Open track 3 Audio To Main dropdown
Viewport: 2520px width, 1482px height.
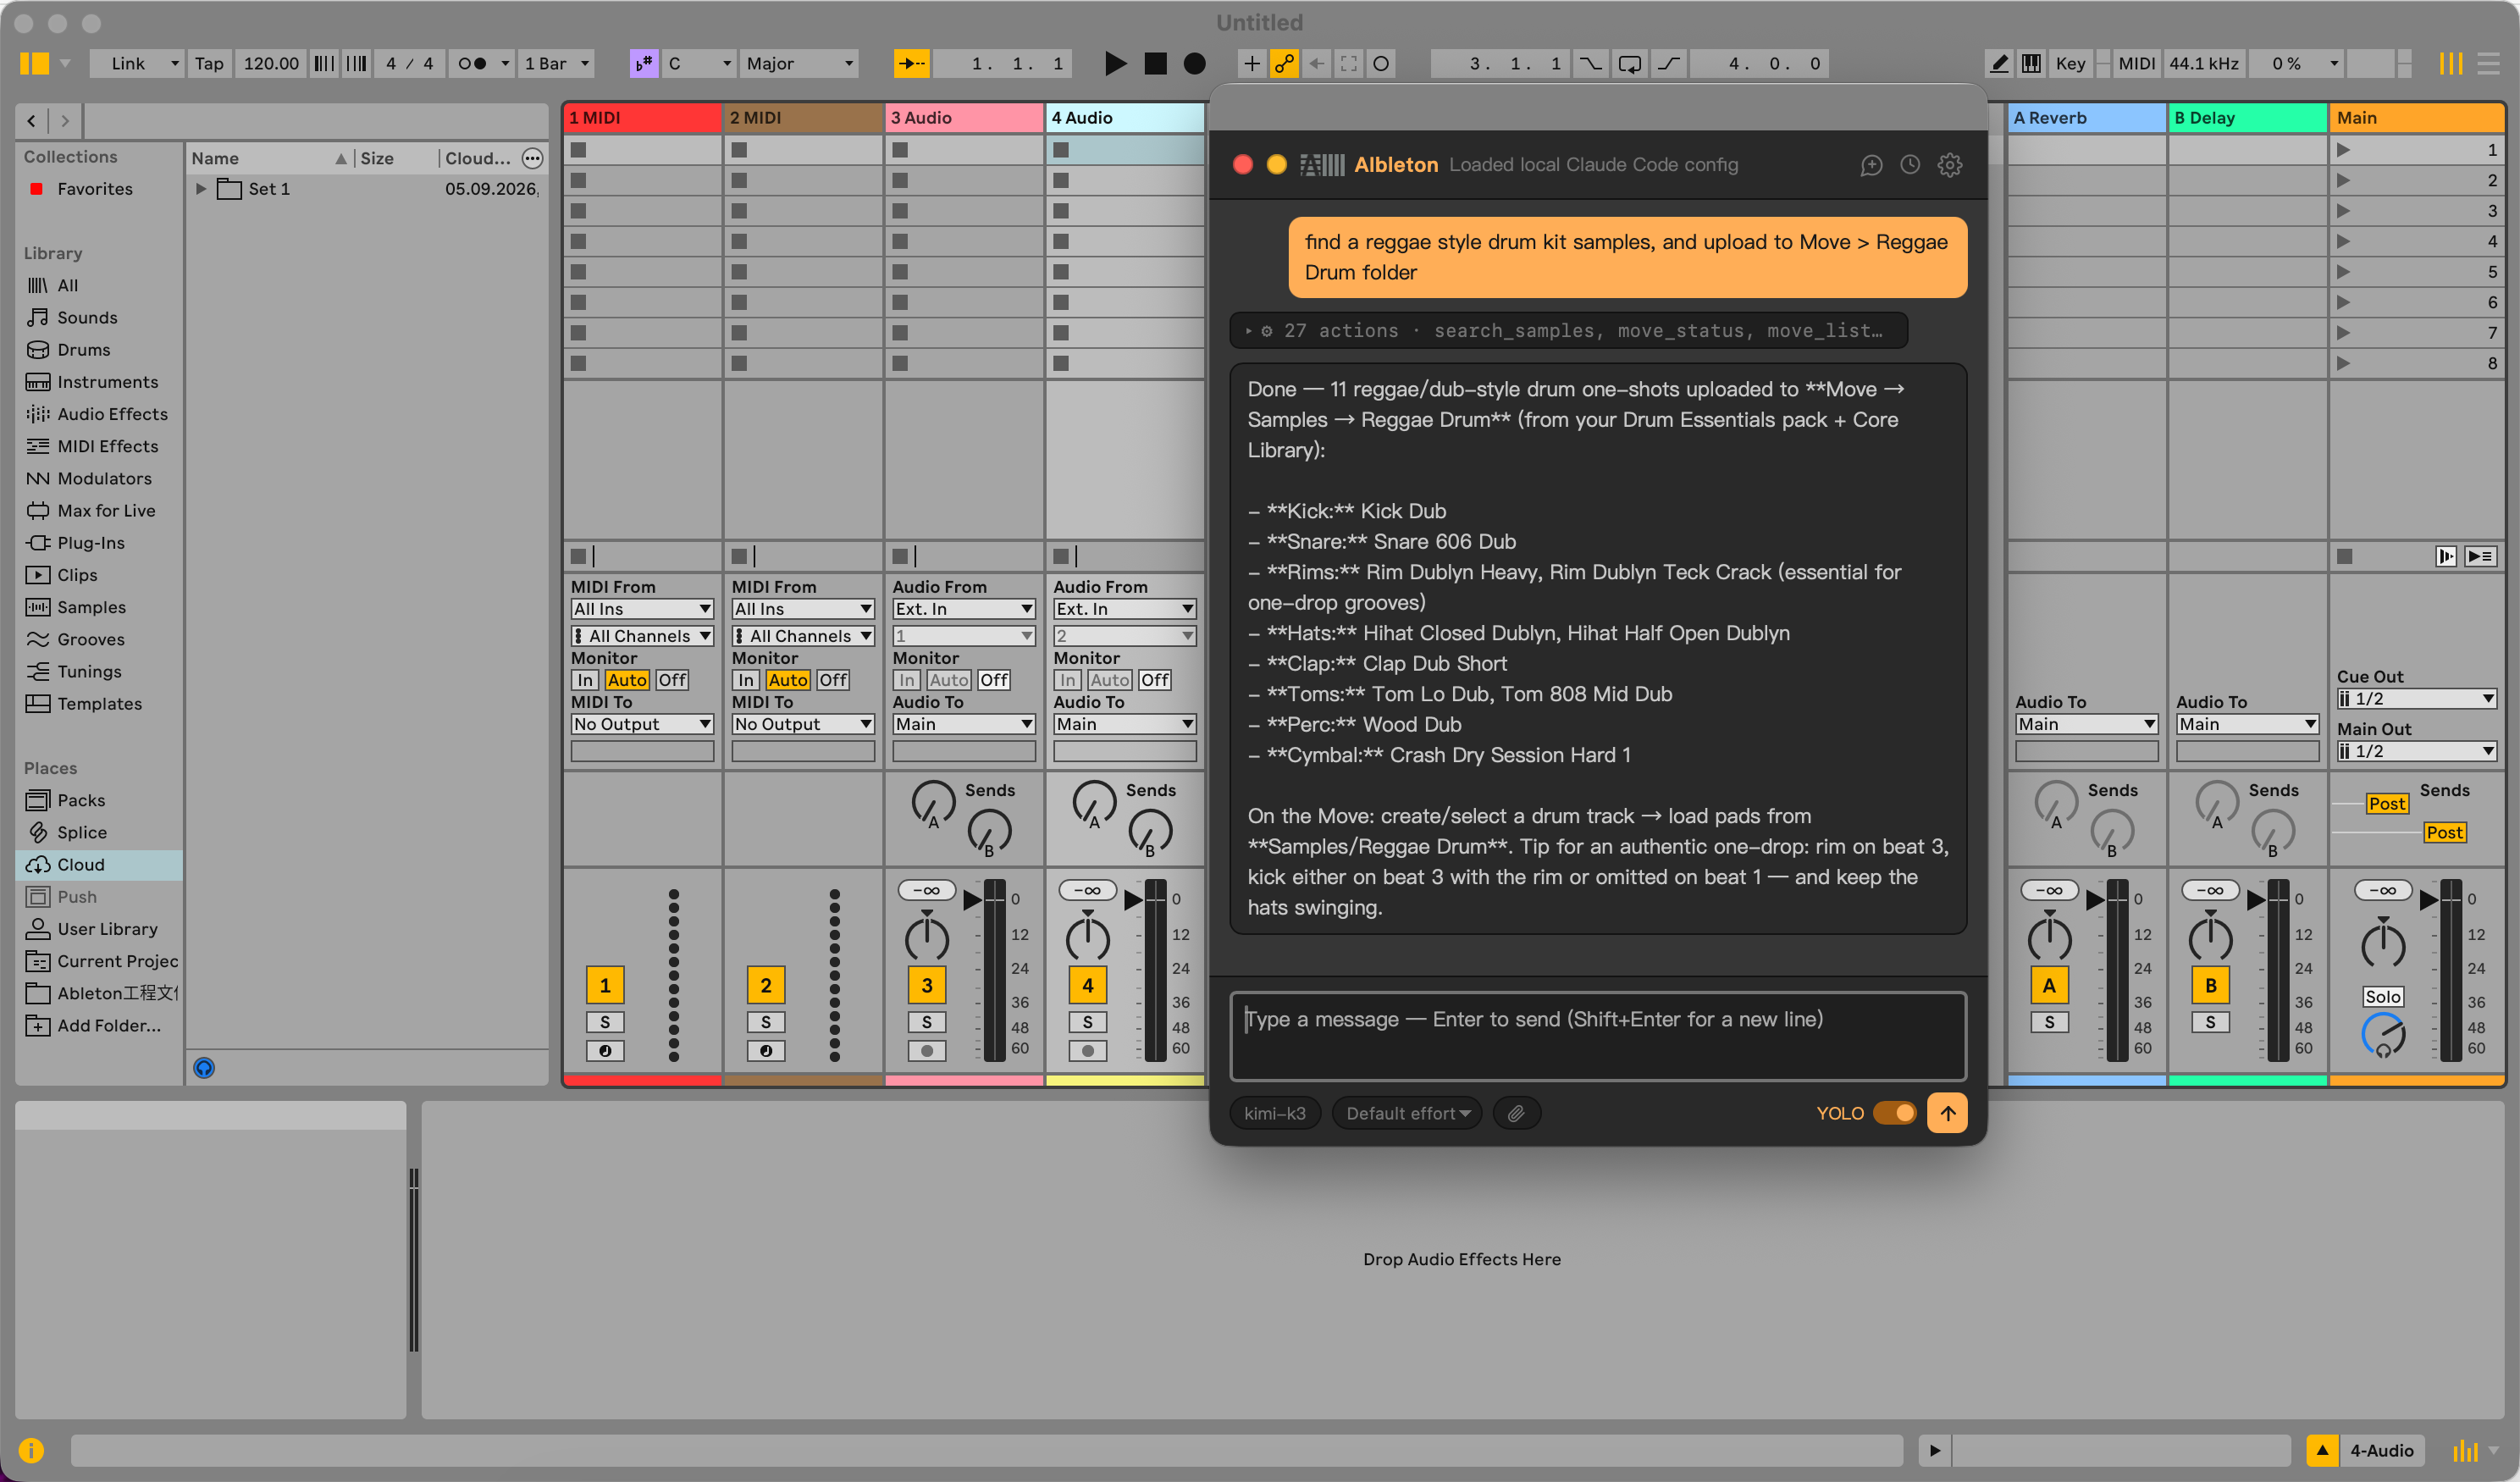click(964, 724)
